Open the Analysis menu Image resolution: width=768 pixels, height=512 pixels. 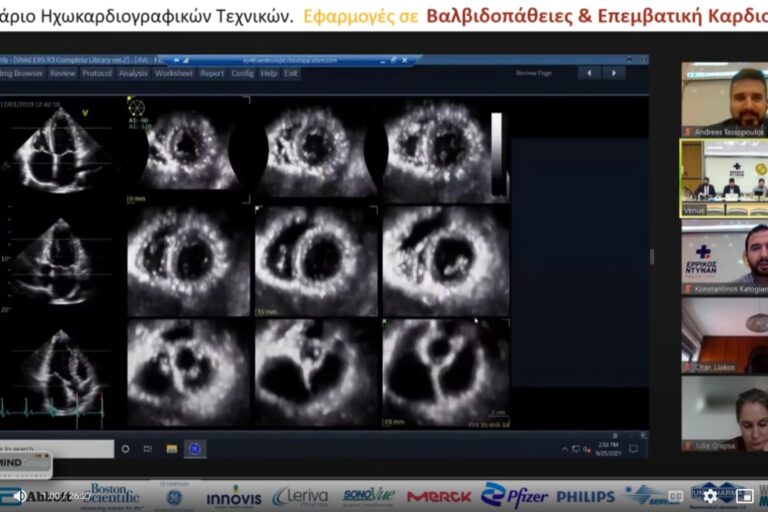[x=133, y=73]
